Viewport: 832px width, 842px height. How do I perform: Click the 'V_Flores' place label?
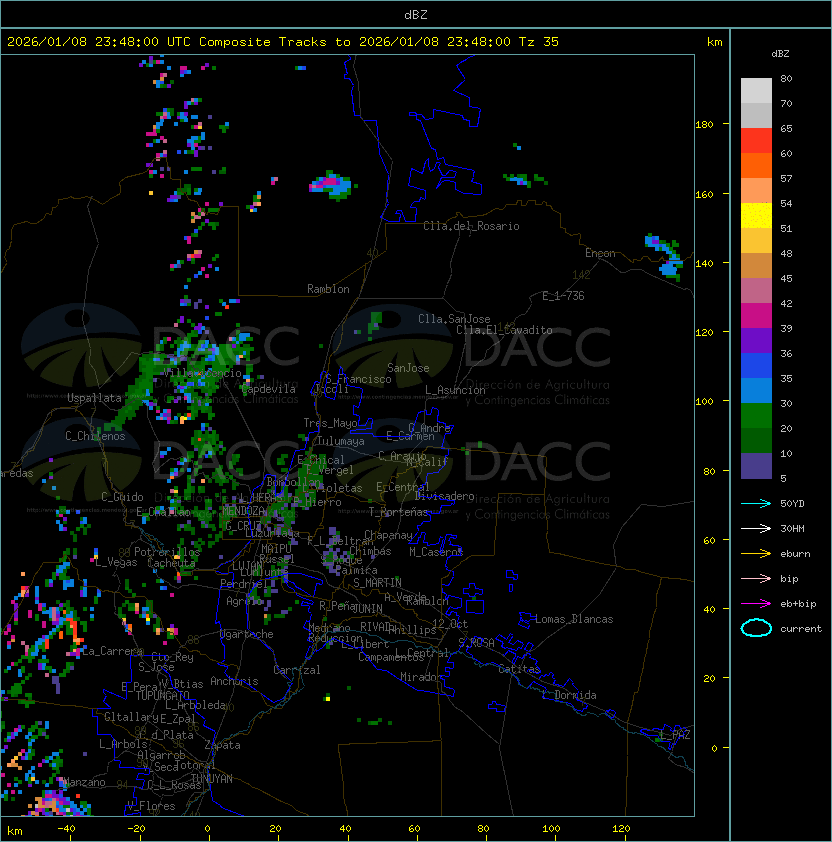pyautogui.click(x=151, y=807)
